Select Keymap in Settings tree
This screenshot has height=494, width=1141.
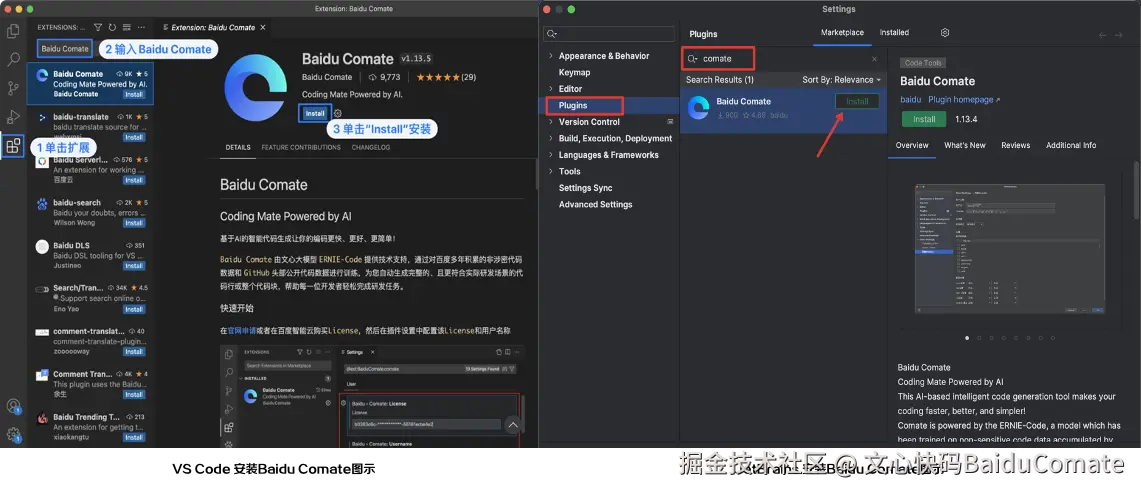[x=574, y=73]
